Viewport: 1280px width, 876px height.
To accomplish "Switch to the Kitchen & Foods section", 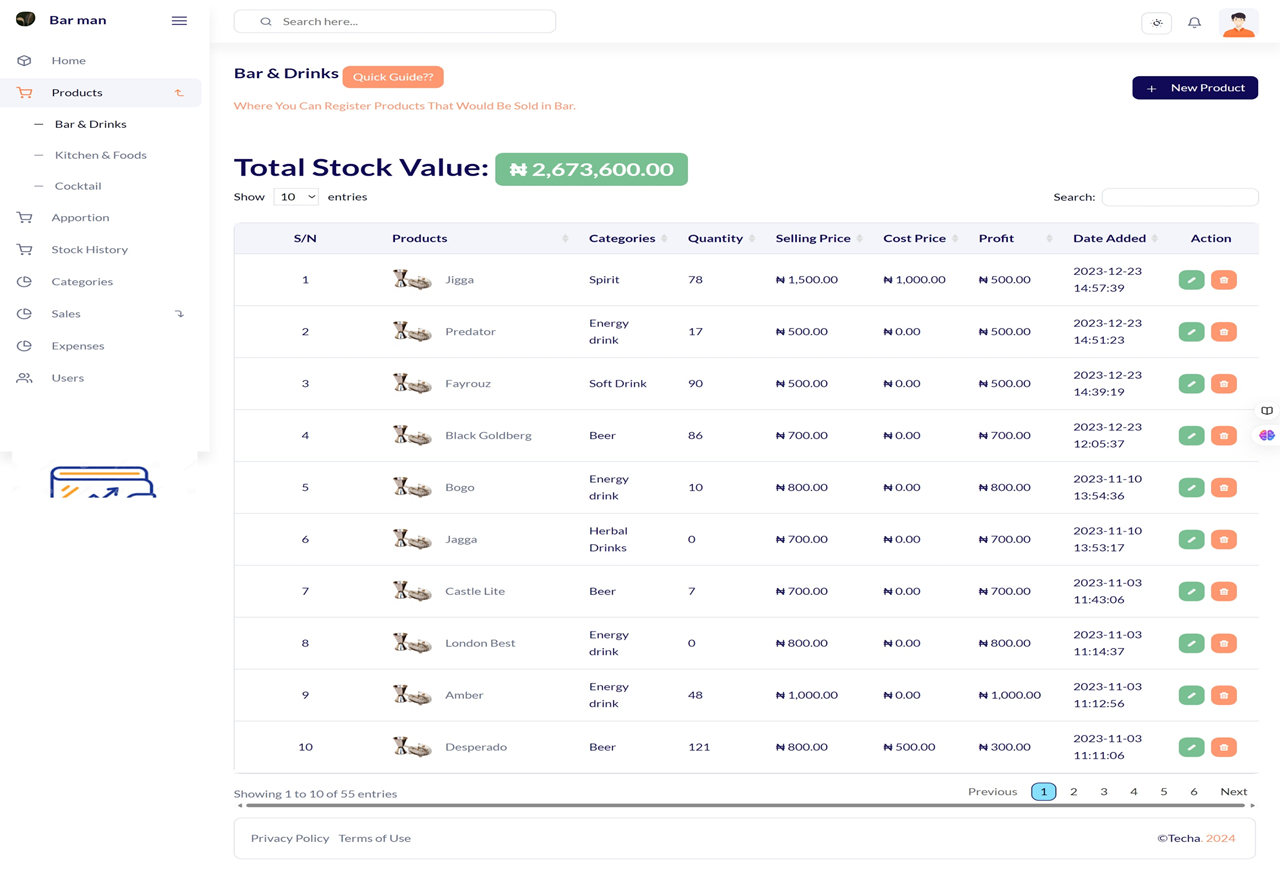I will click(101, 154).
